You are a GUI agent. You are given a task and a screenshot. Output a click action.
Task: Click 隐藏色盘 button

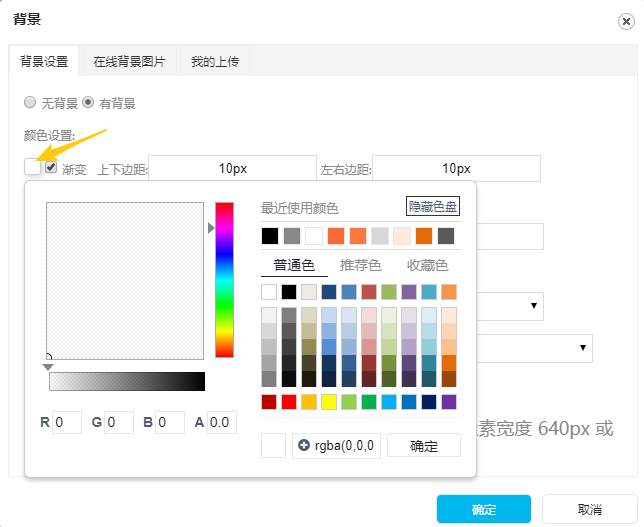(x=433, y=207)
